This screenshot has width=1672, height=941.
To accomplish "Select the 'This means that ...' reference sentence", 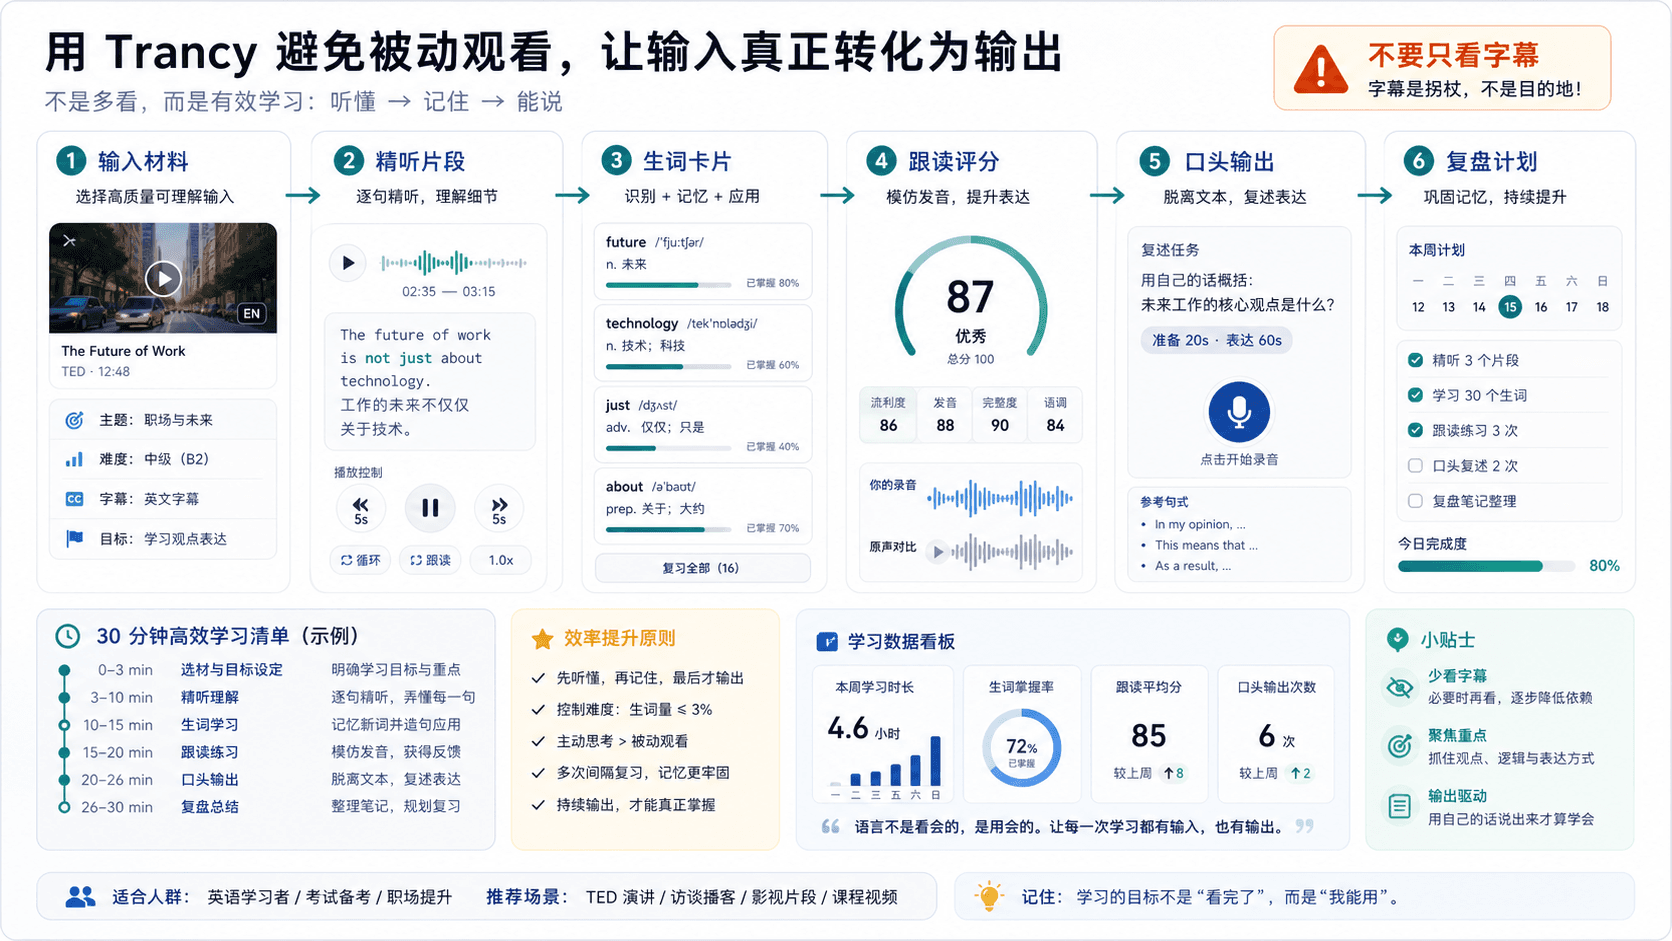I will [1206, 545].
